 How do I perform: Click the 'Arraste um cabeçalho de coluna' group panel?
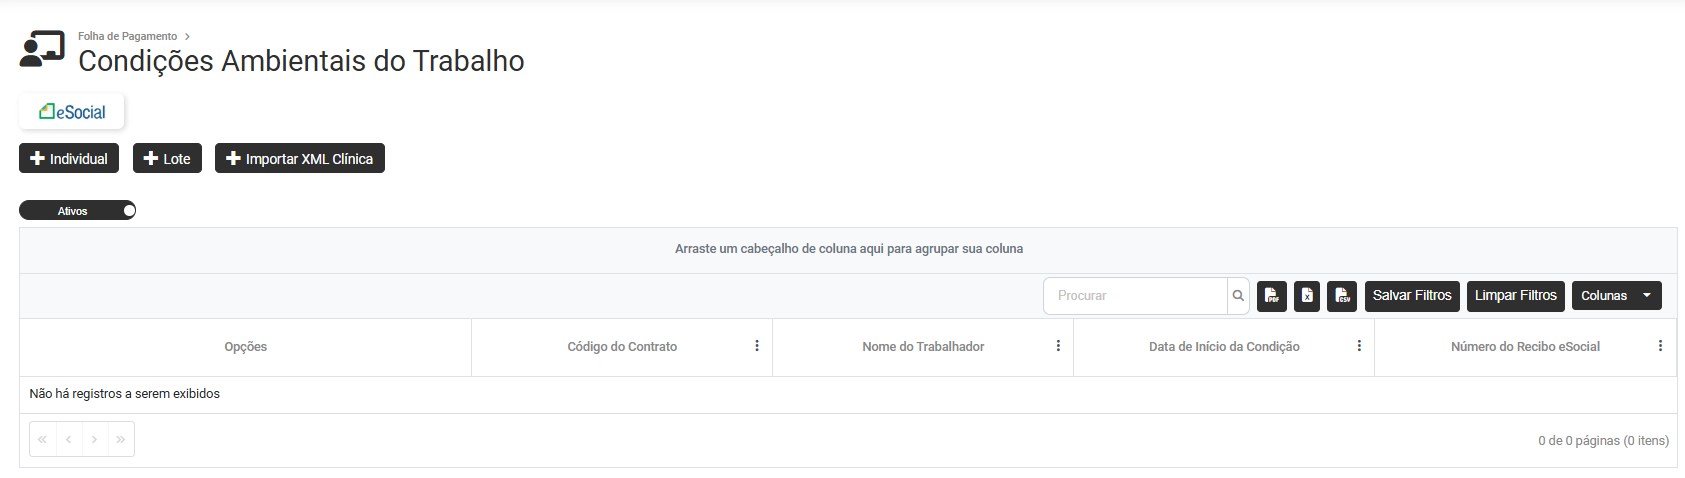click(848, 249)
